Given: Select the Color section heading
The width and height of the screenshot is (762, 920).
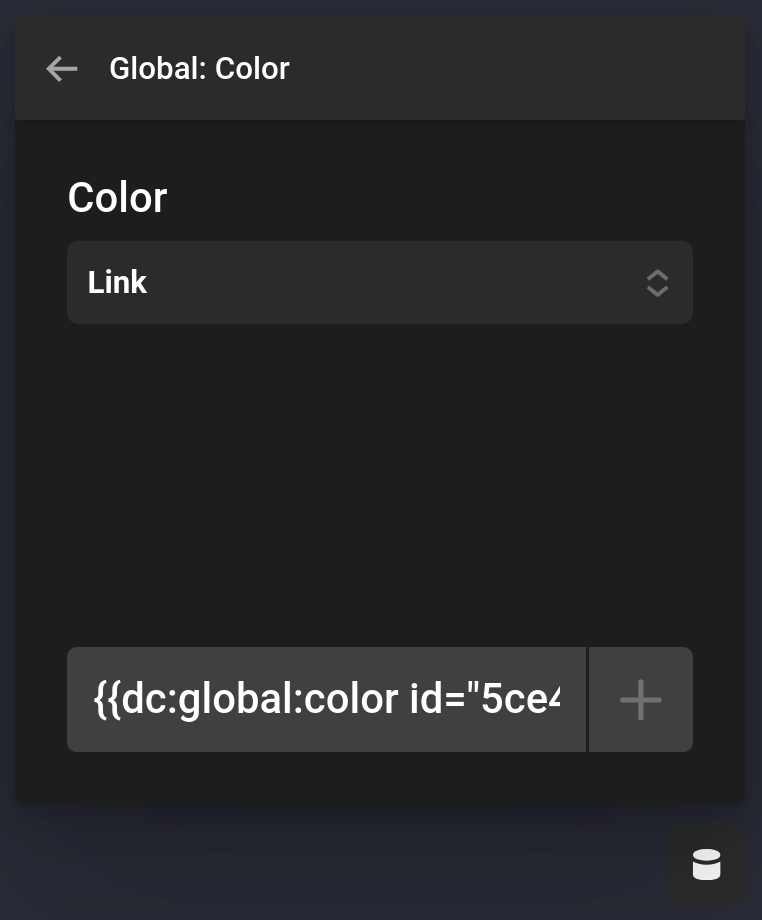Looking at the screenshot, I should (x=117, y=197).
